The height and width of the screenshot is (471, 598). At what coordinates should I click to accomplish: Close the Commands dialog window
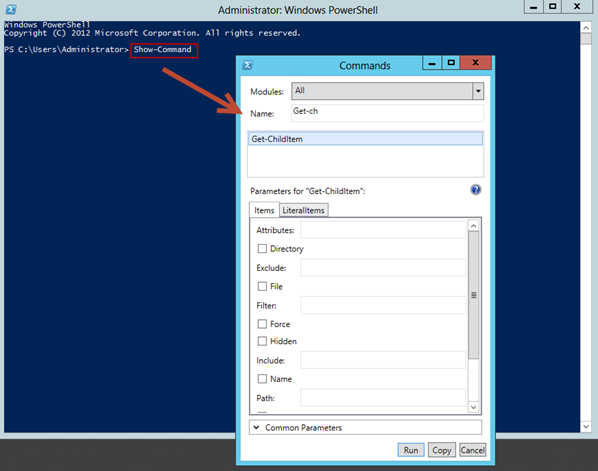click(x=476, y=63)
